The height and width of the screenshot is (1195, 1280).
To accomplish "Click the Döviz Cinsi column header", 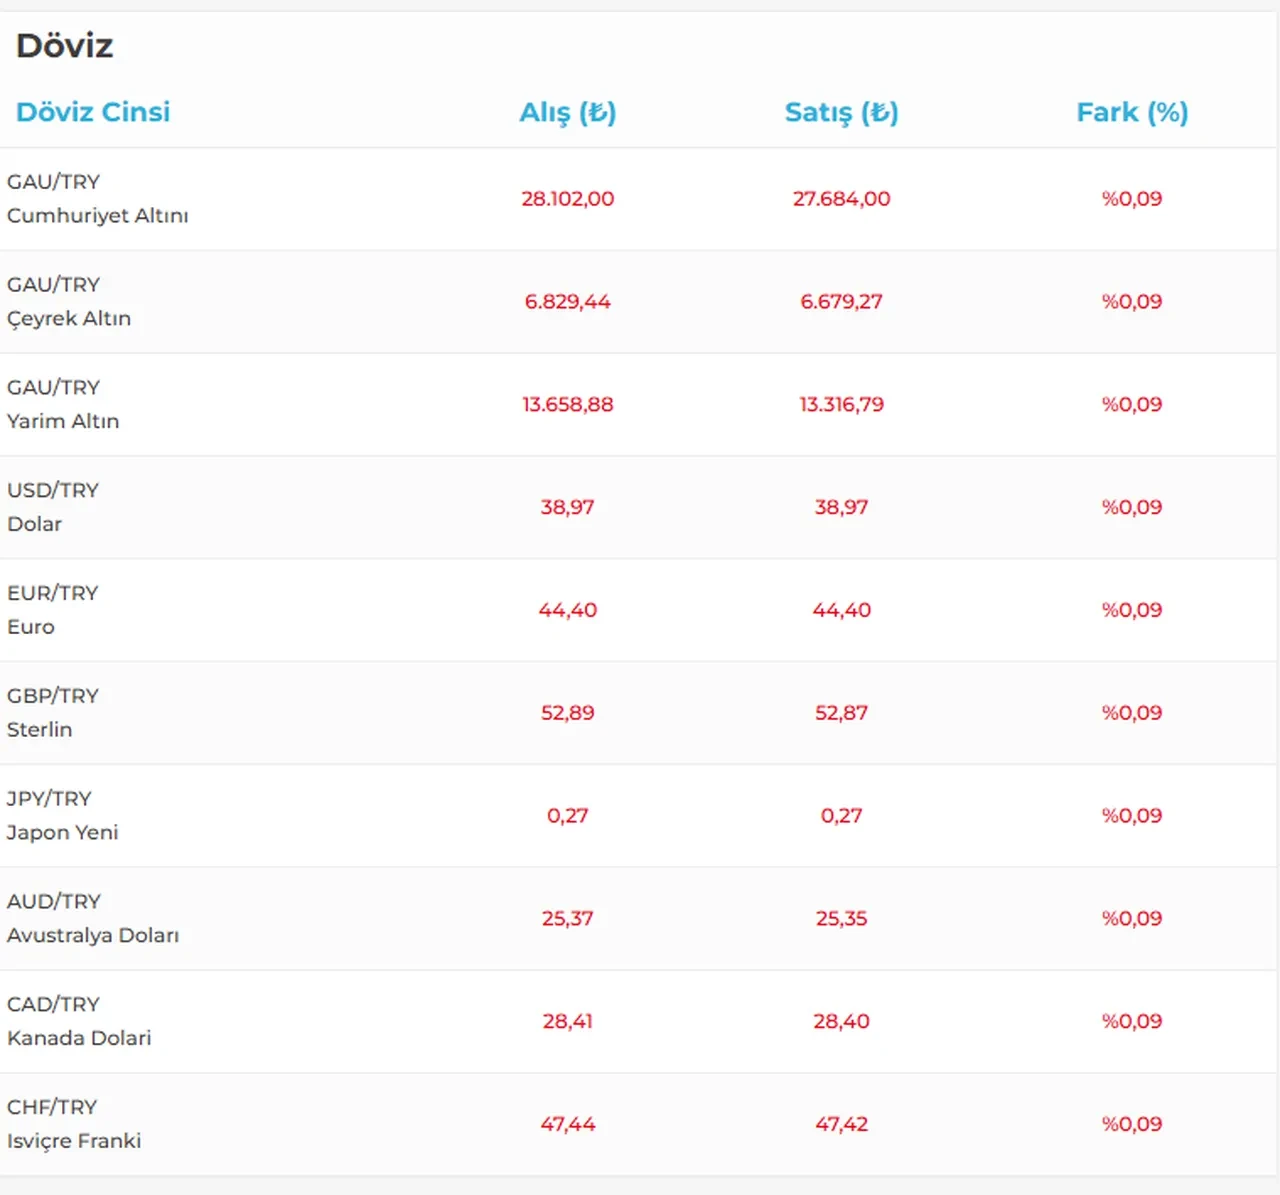I will [x=93, y=112].
